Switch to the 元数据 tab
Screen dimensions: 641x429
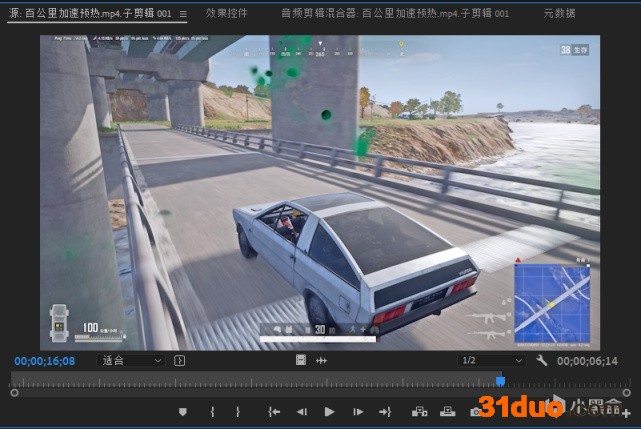click(559, 14)
